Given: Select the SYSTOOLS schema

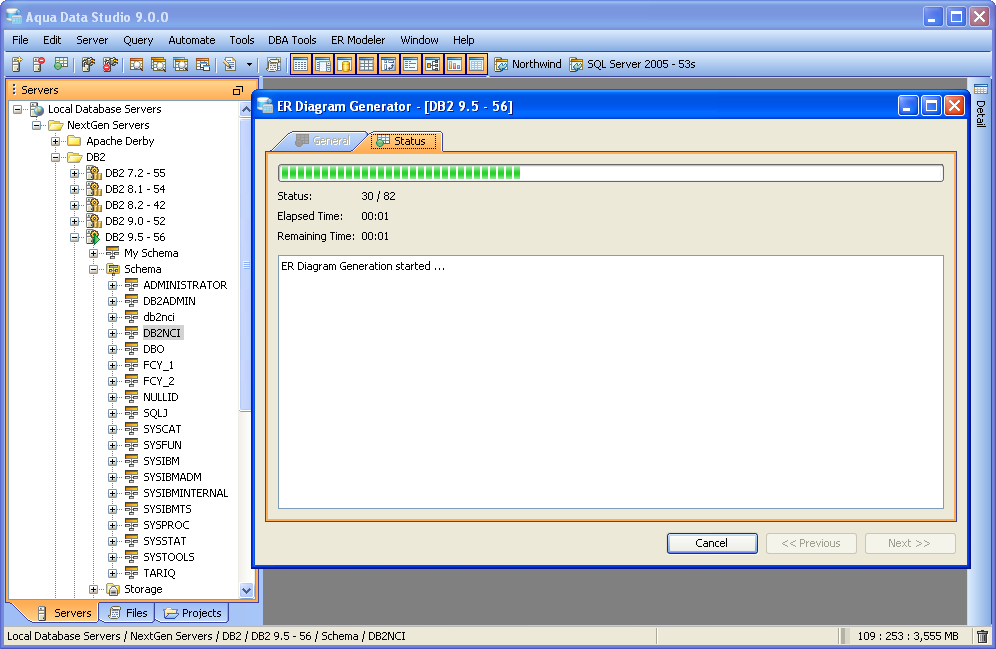Looking at the screenshot, I should click(169, 557).
